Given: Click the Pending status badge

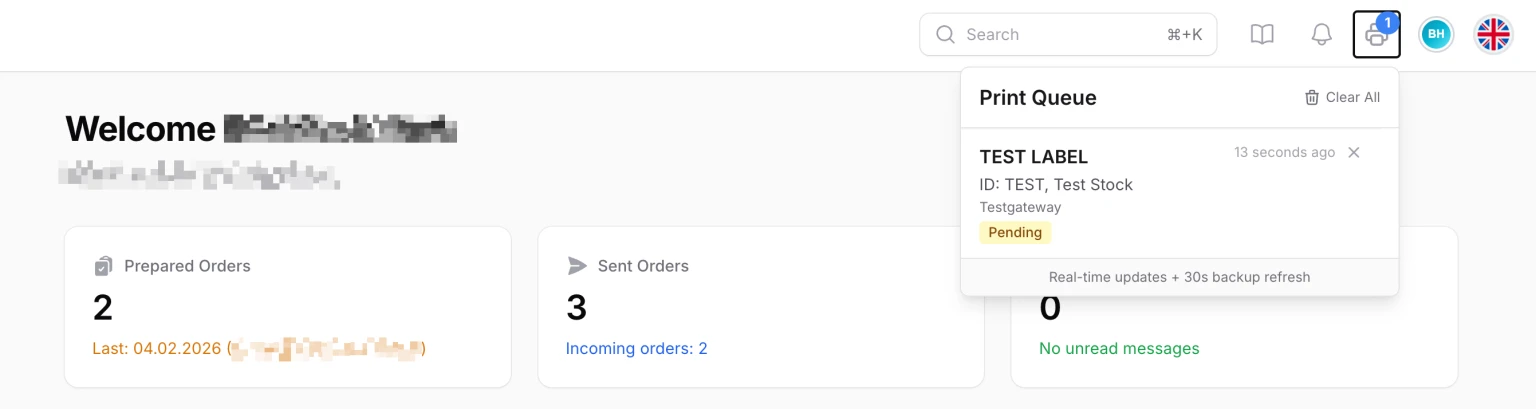Looking at the screenshot, I should coord(1015,232).
